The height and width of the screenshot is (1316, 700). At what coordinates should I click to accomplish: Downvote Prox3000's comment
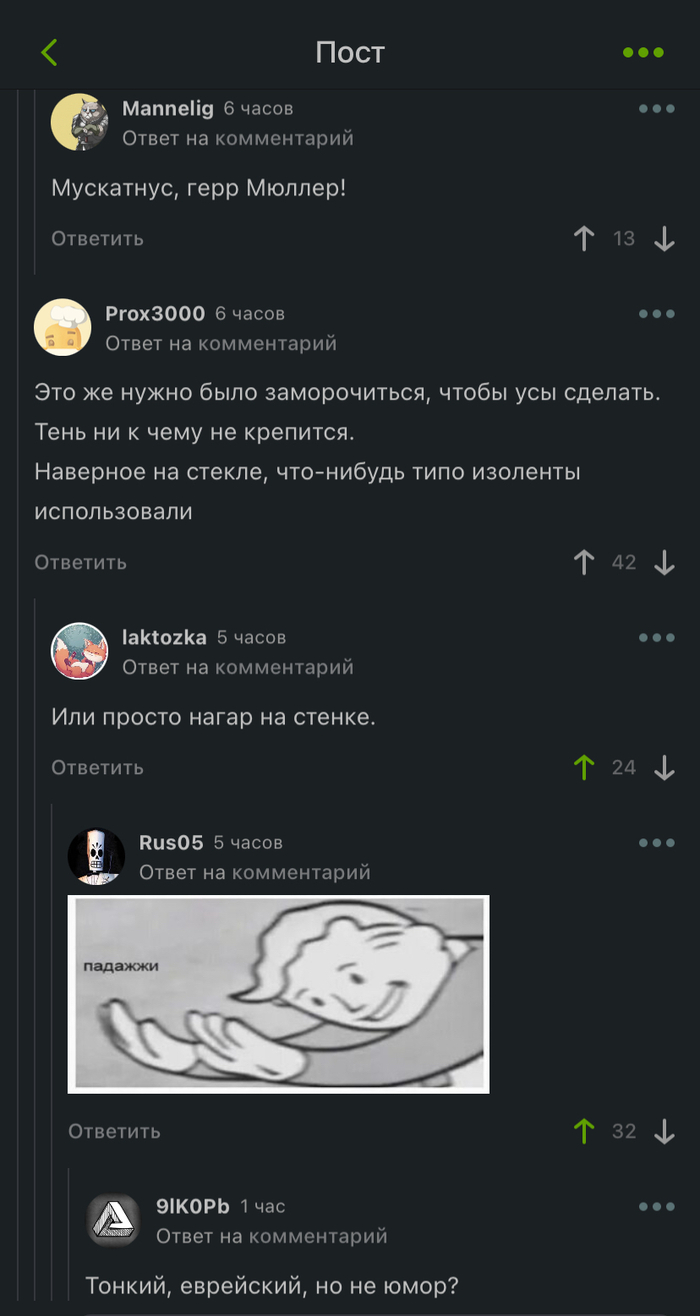pyautogui.click(x=665, y=563)
